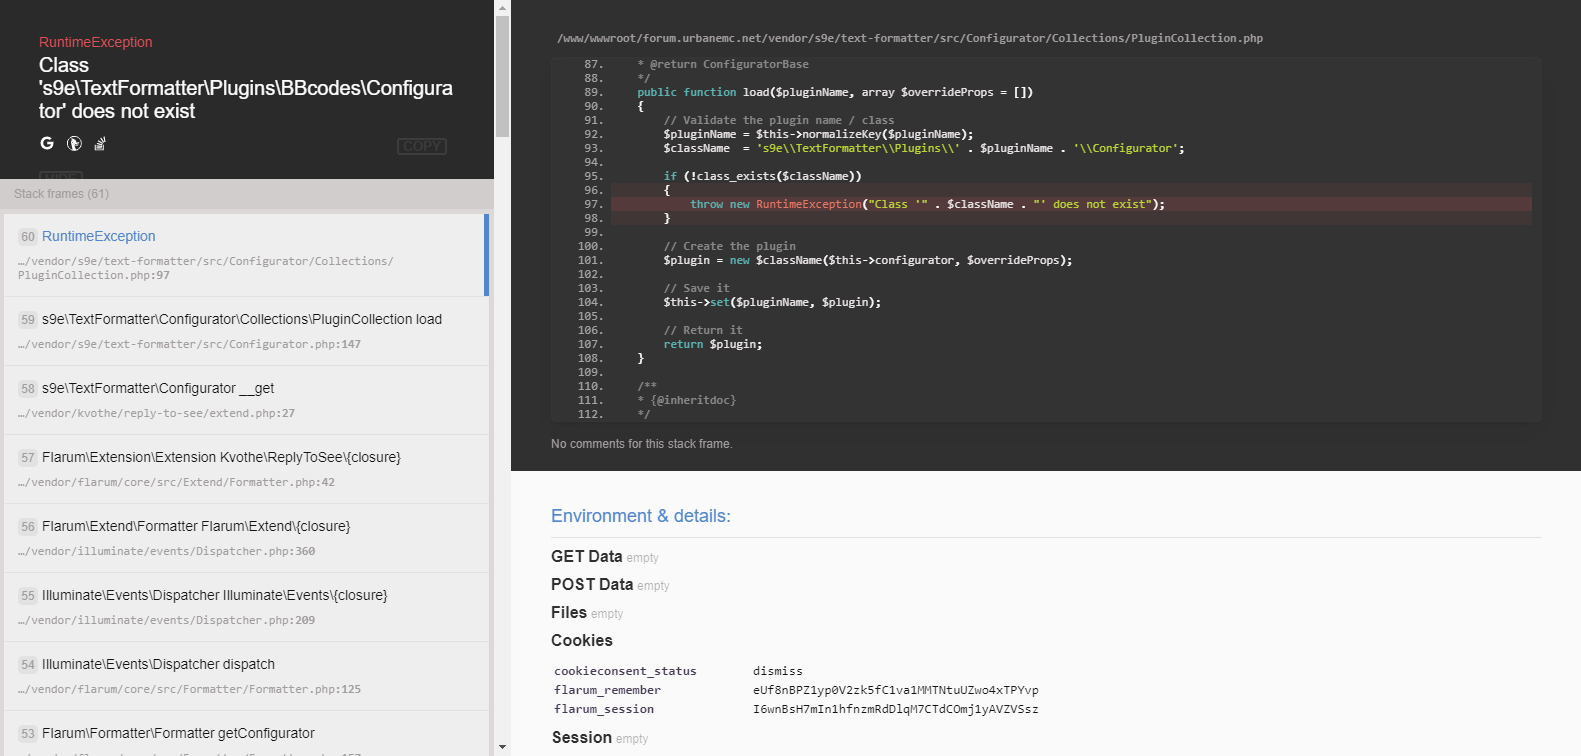Click the red RuntimeException title link

tap(96, 42)
